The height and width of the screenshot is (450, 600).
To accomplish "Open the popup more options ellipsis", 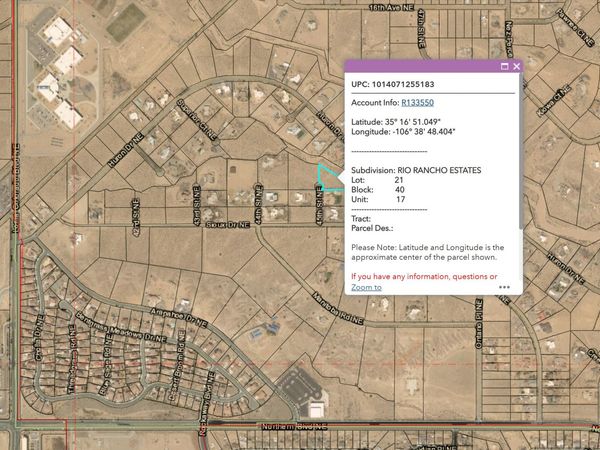I will coord(504,287).
